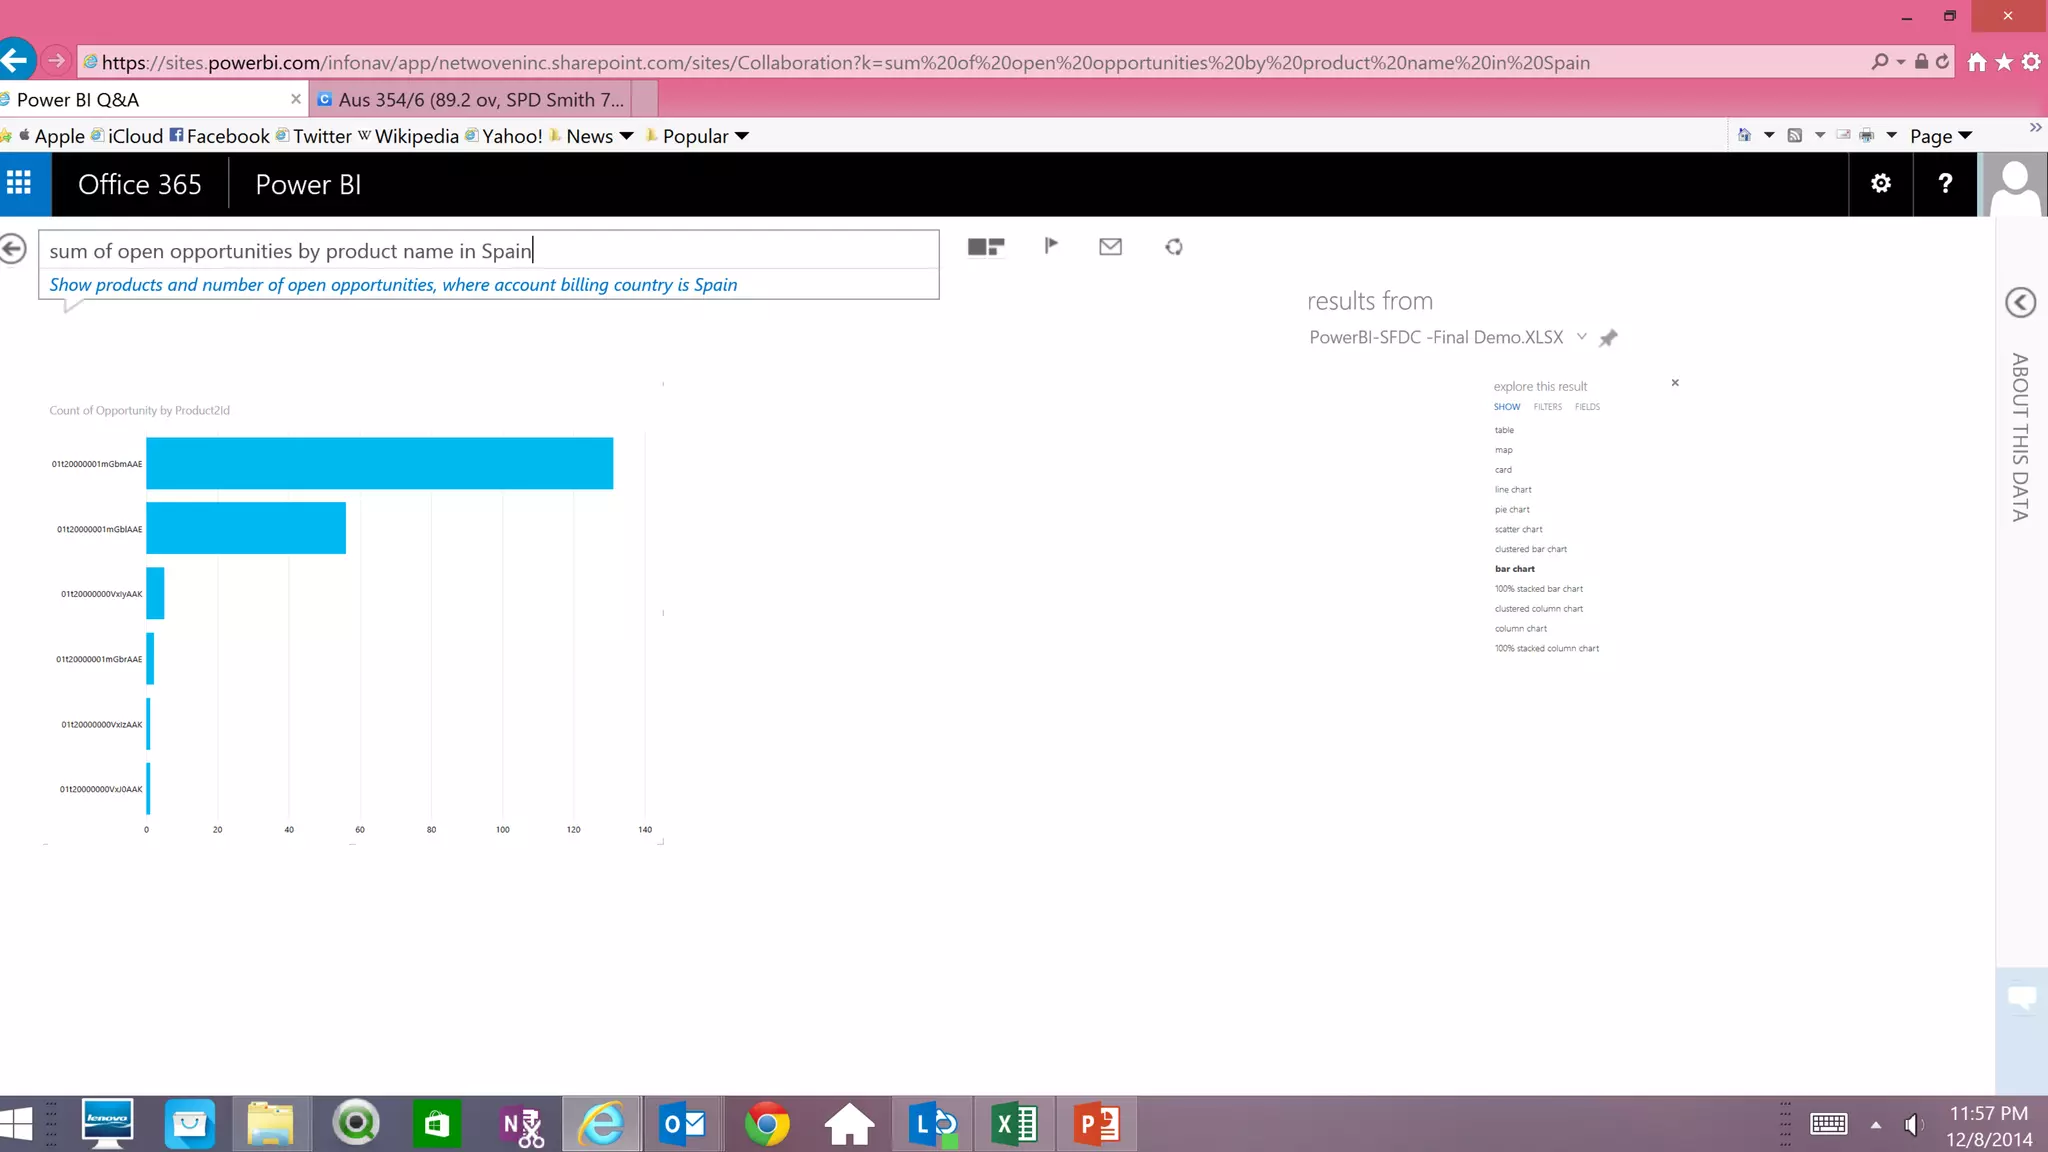Viewport: 2048px width, 1152px height.
Task: Click the browser home icon
Action: [x=1977, y=62]
